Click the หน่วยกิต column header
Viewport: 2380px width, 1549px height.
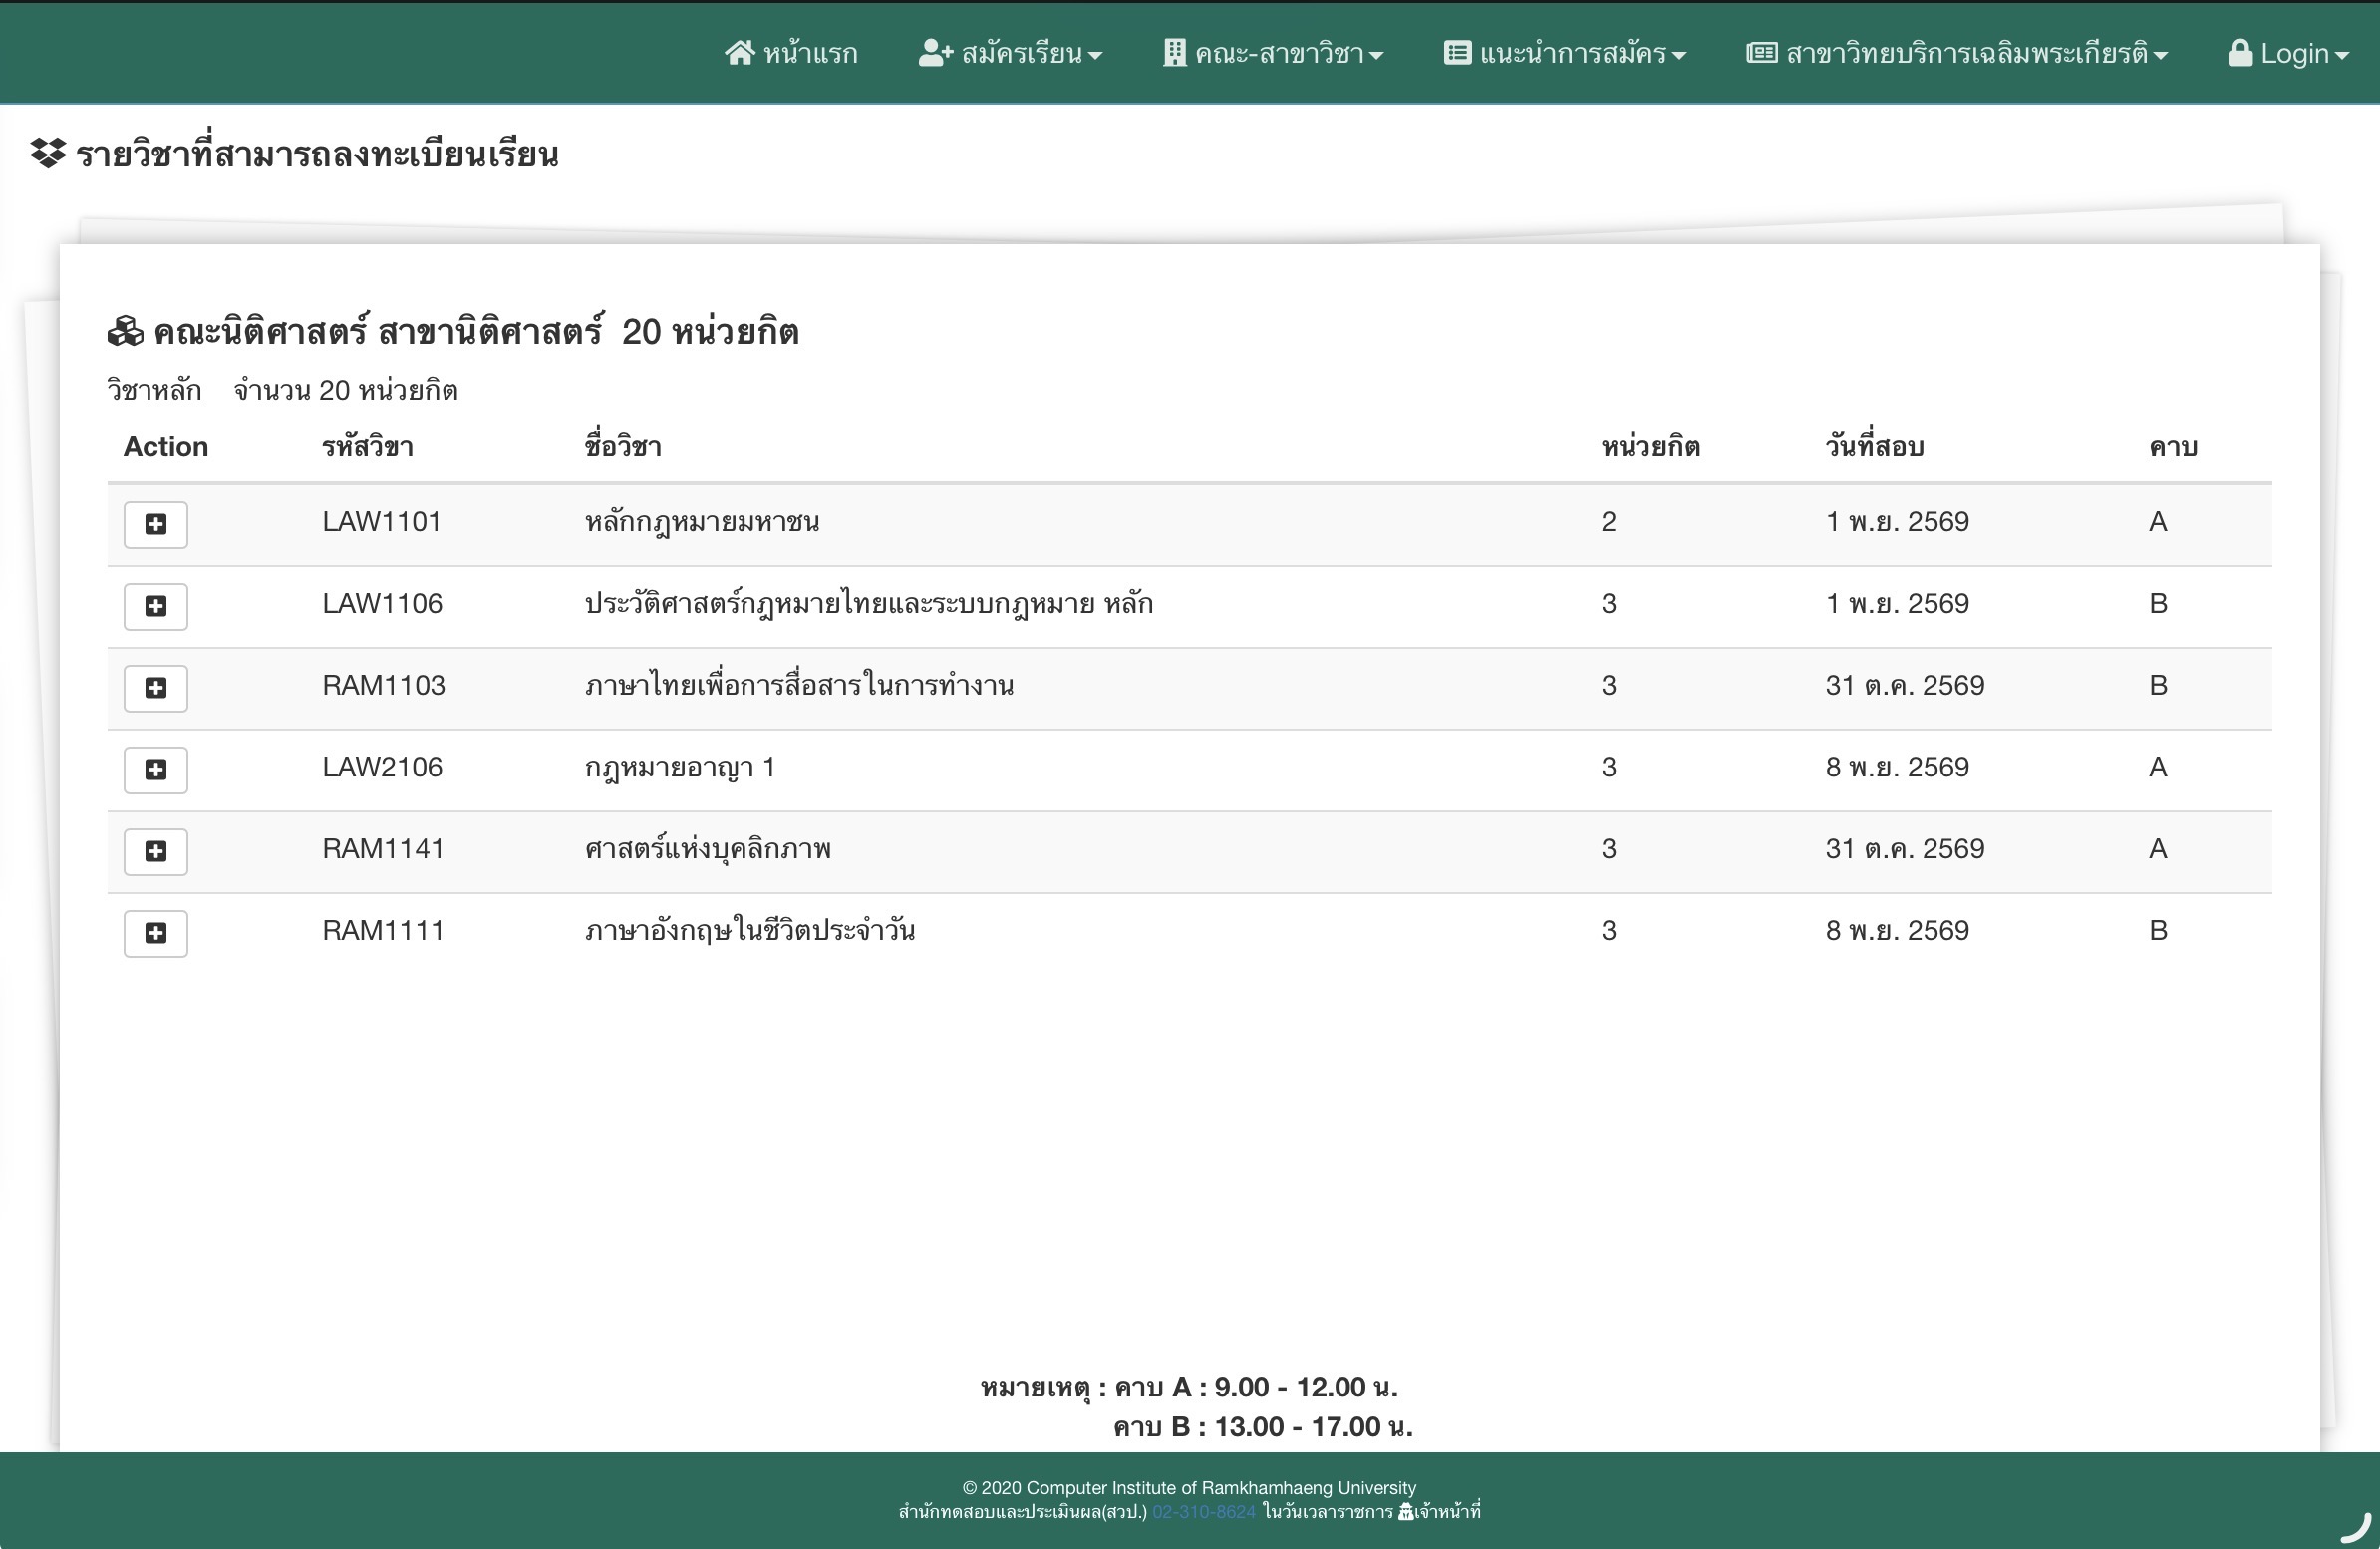click(1650, 446)
